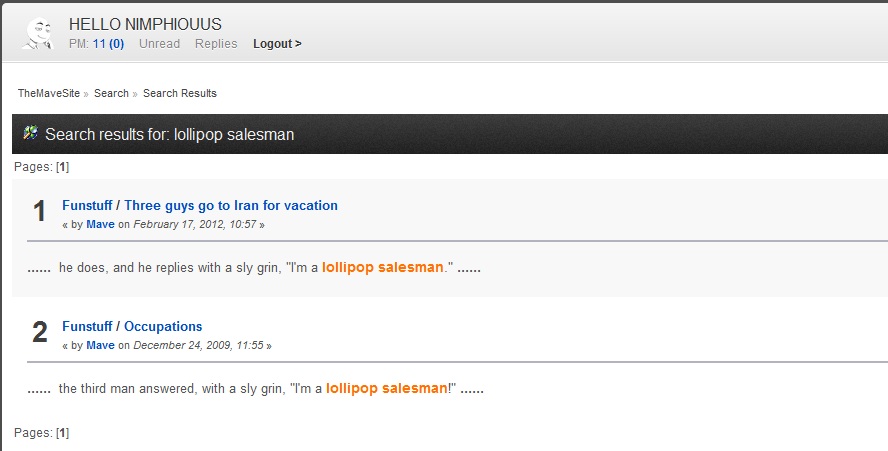Select page 1 at top pagination
The height and width of the screenshot is (451, 888).
click(62, 167)
